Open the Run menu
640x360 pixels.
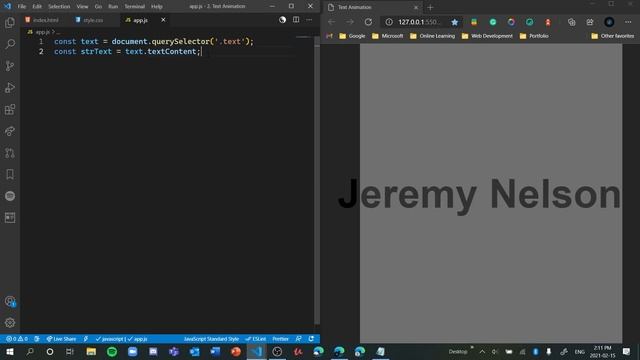(x=113, y=7)
